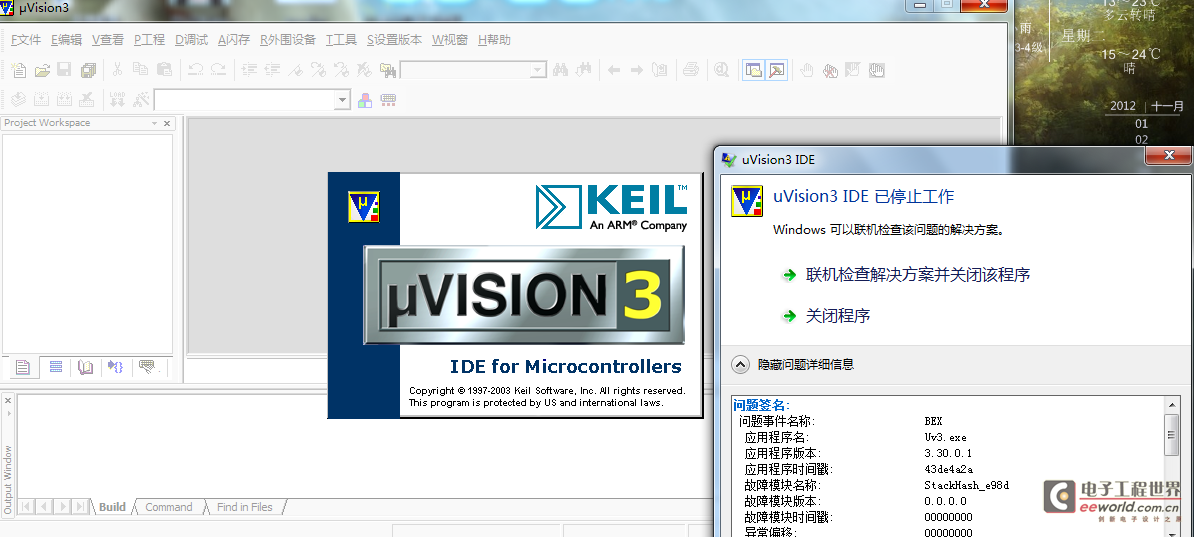This screenshot has height=537, width=1194.
Task: Click first-tab scroll arrow in Output Window
Action: tap(24, 507)
